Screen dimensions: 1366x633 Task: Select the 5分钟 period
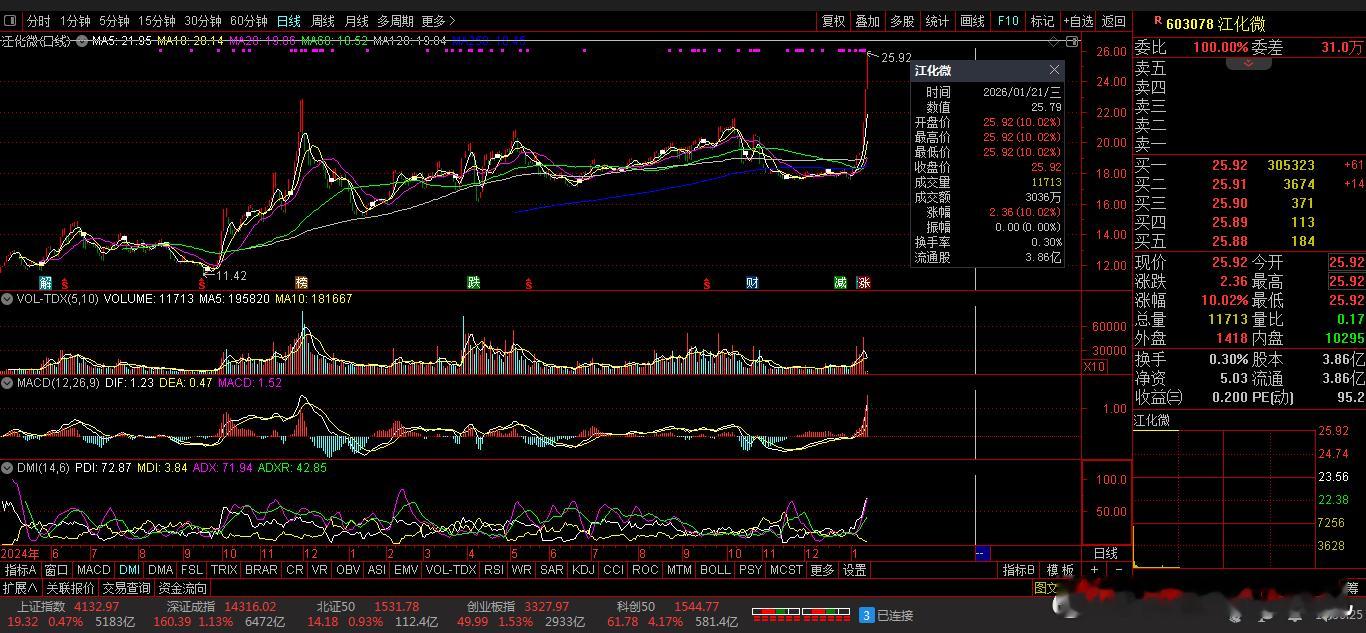(x=114, y=21)
